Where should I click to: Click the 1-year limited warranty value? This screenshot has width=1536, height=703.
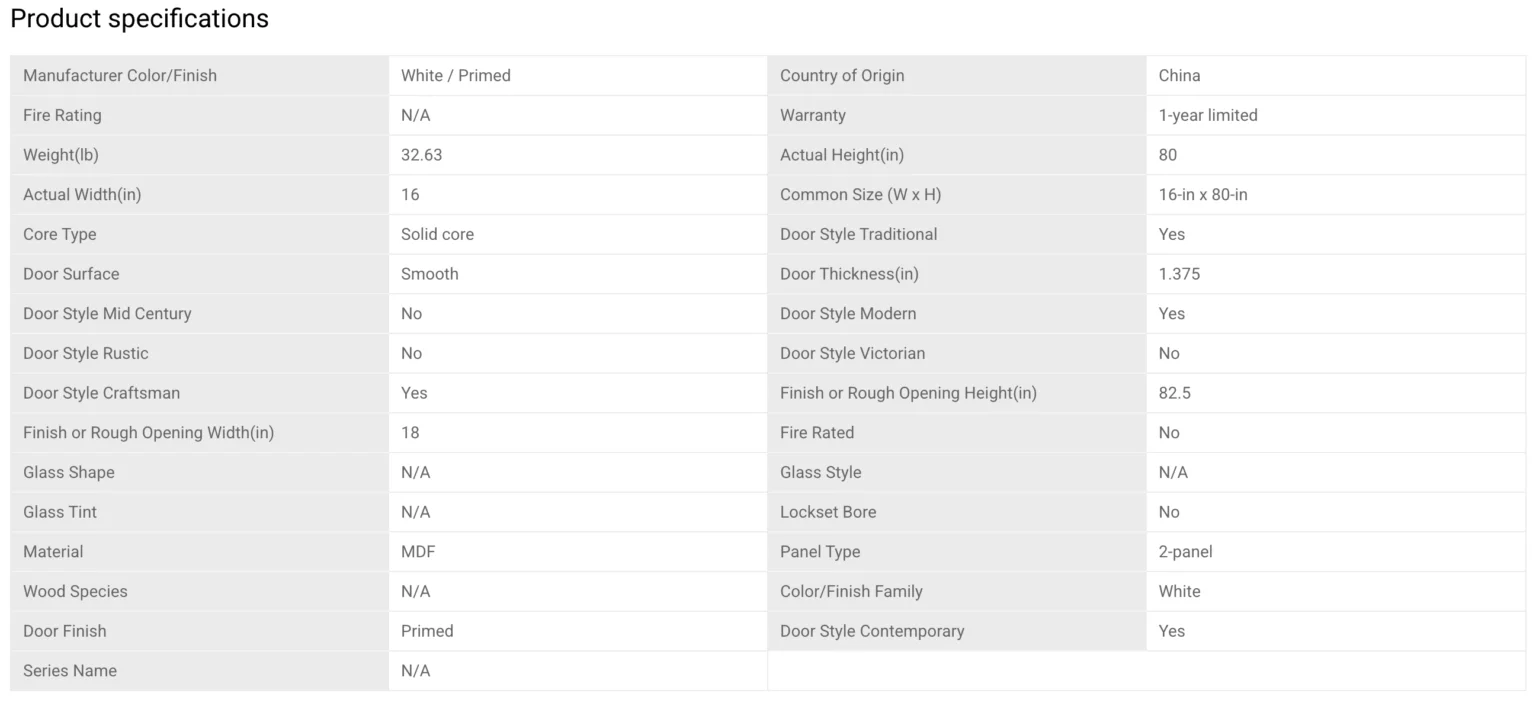coord(1208,115)
